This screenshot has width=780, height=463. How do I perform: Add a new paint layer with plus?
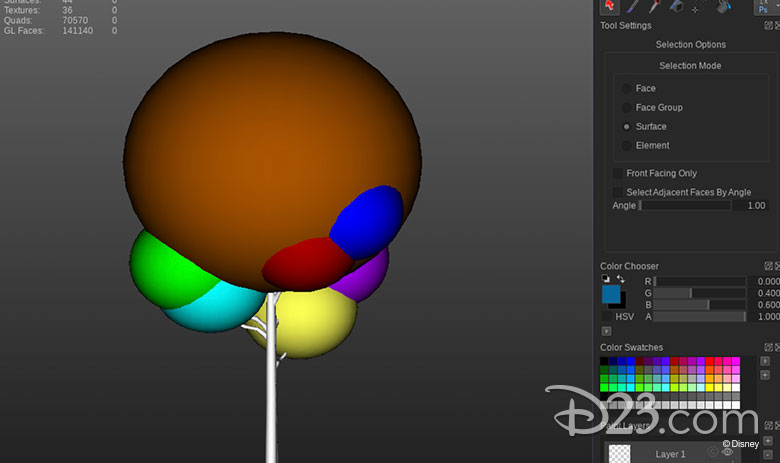click(x=768, y=441)
